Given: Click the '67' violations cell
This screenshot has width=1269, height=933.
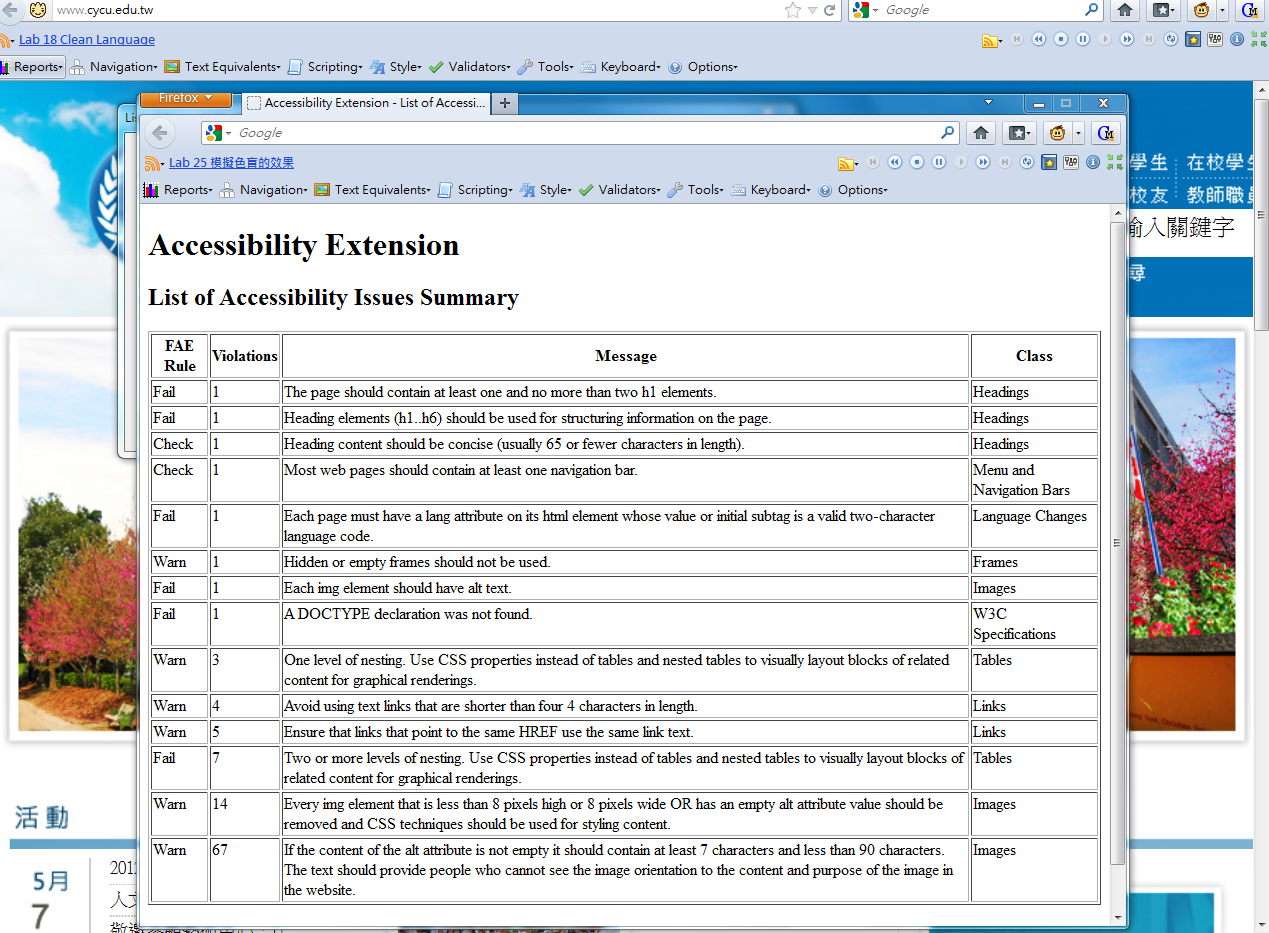Looking at the screenshot, I should 245,870.
